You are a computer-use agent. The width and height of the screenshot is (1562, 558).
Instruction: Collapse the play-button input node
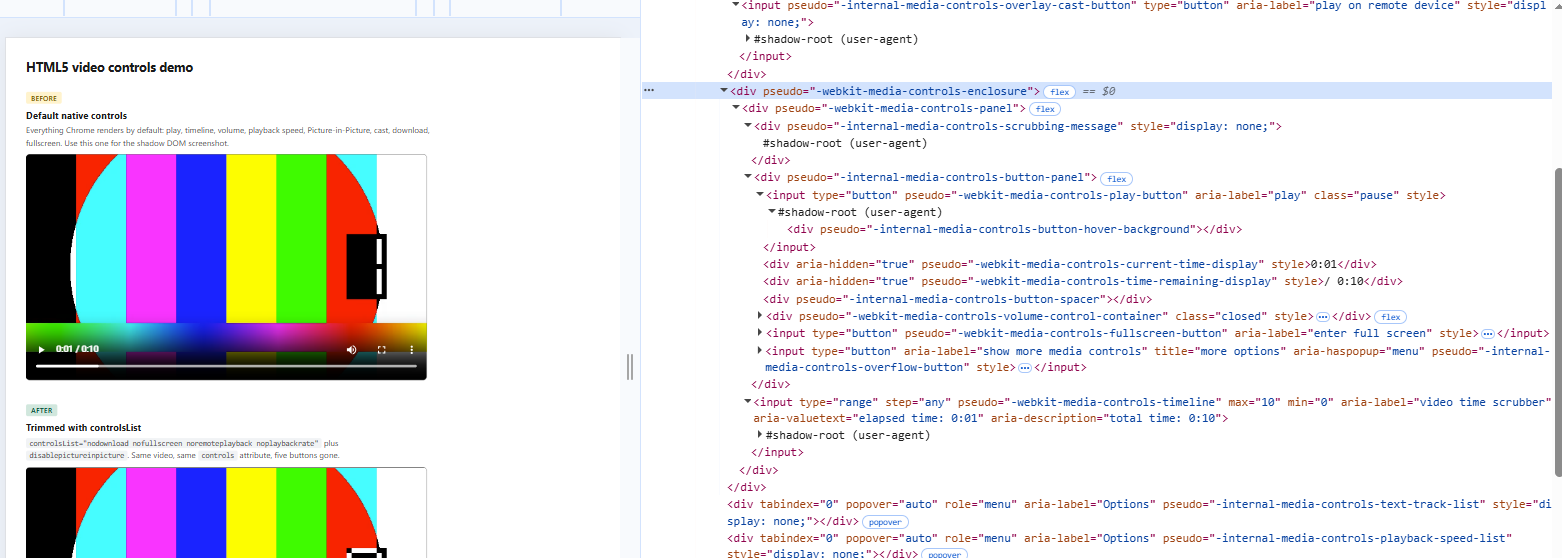[x=760, y=195]
